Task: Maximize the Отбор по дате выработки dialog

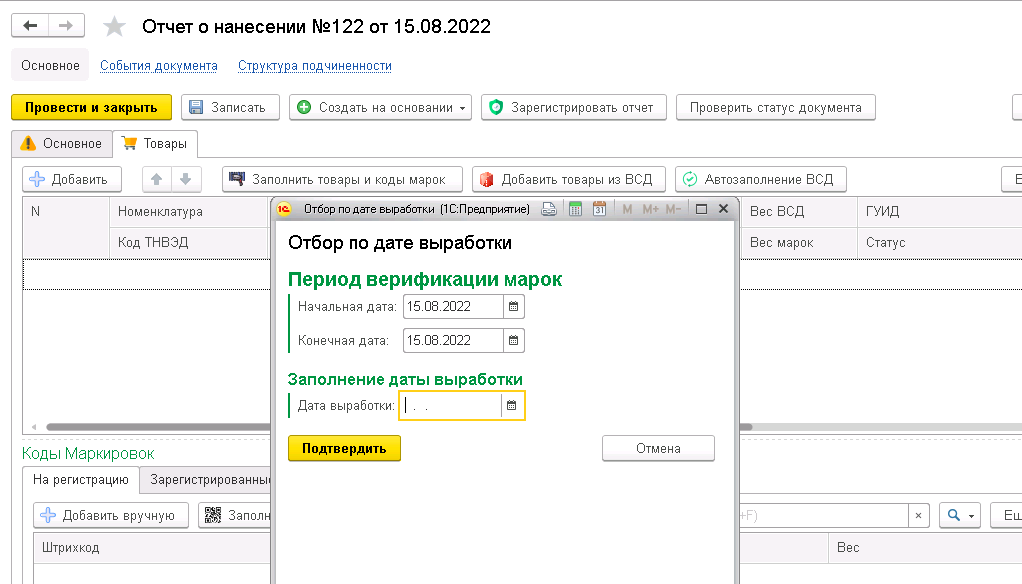Action: 701,209
